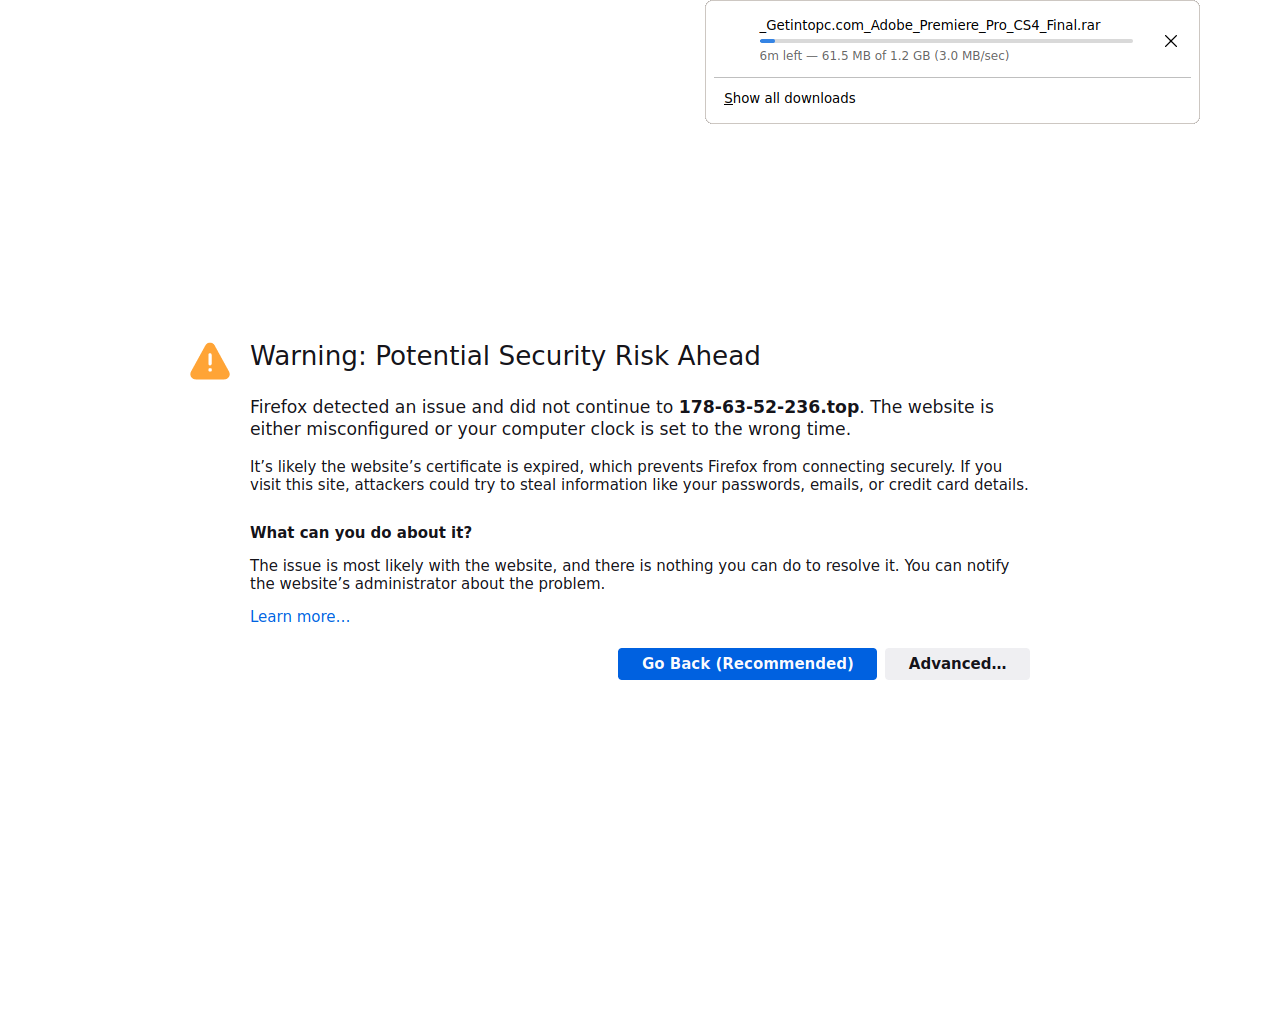Show all downloads

[x=790, y=98]
